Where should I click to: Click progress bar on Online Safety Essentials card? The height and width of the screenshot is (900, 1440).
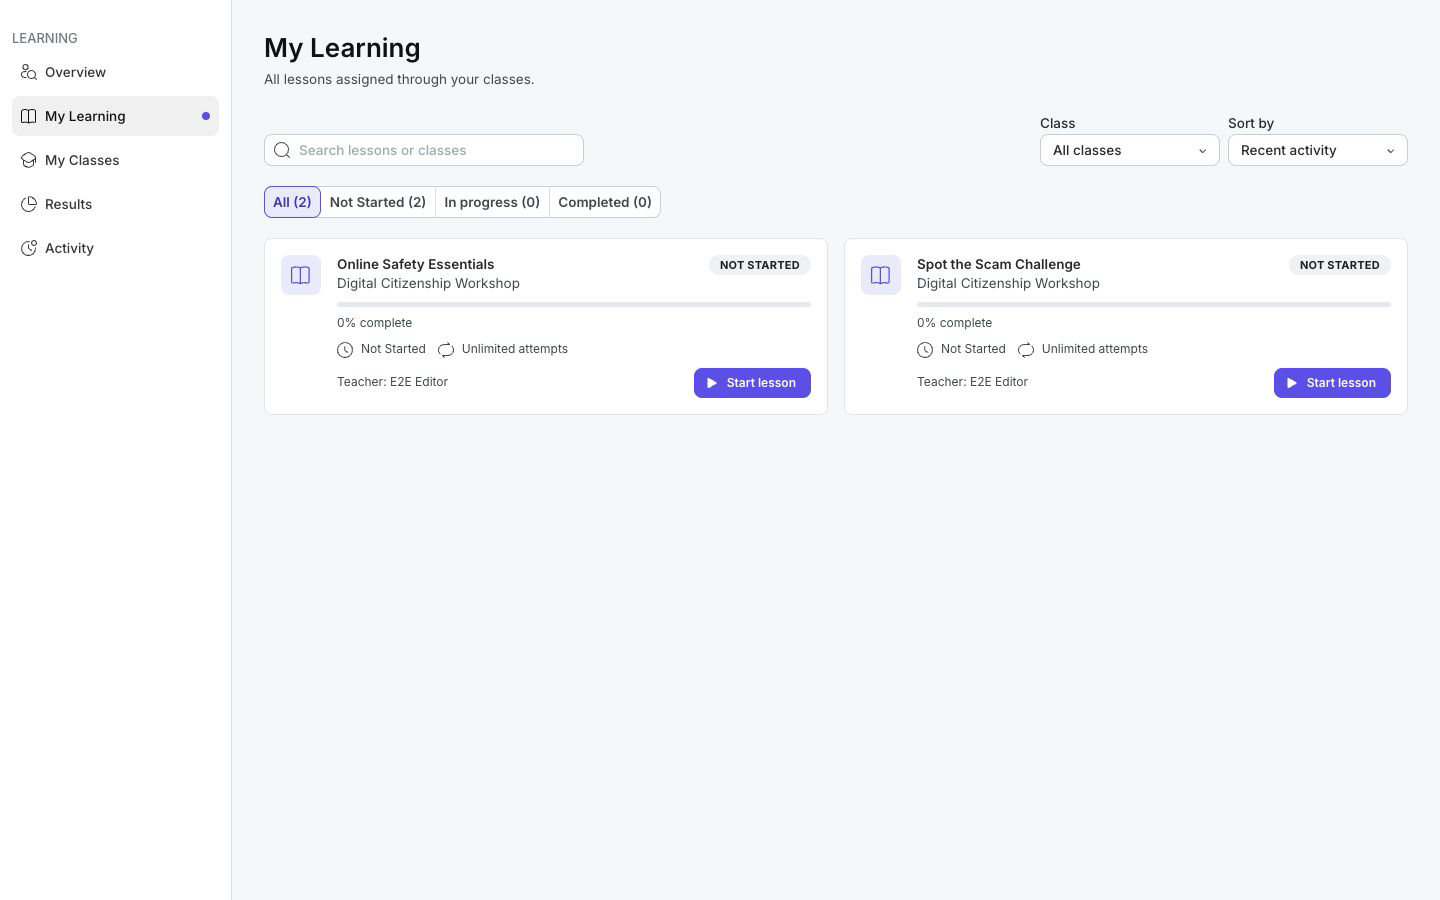[x=574, y=304]
